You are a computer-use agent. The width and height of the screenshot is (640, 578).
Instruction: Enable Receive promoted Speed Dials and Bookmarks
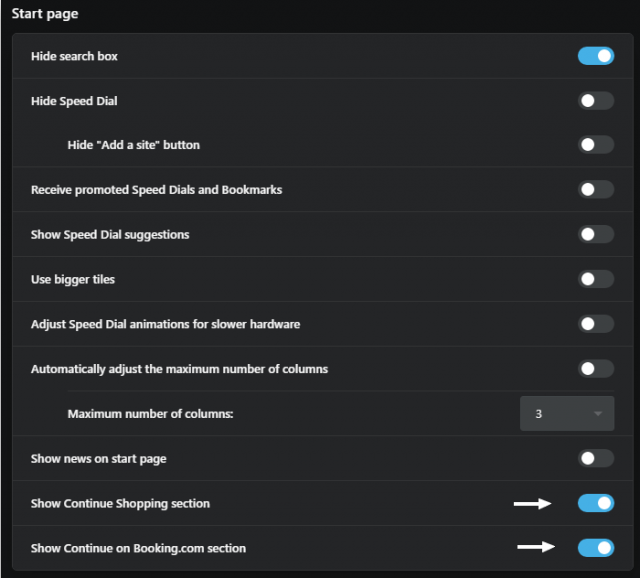(596, 189)
